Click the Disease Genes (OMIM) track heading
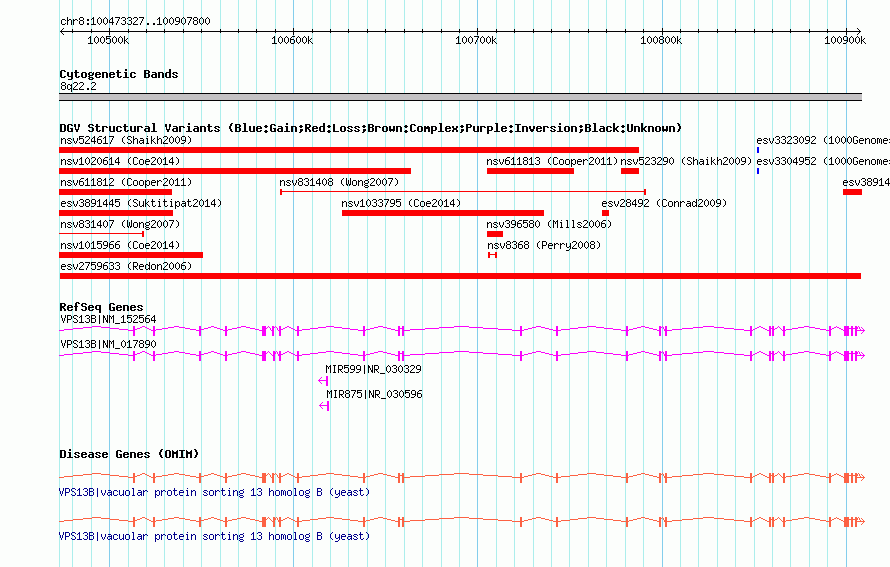This screenshot has width=890, height=567. point(129,454)
